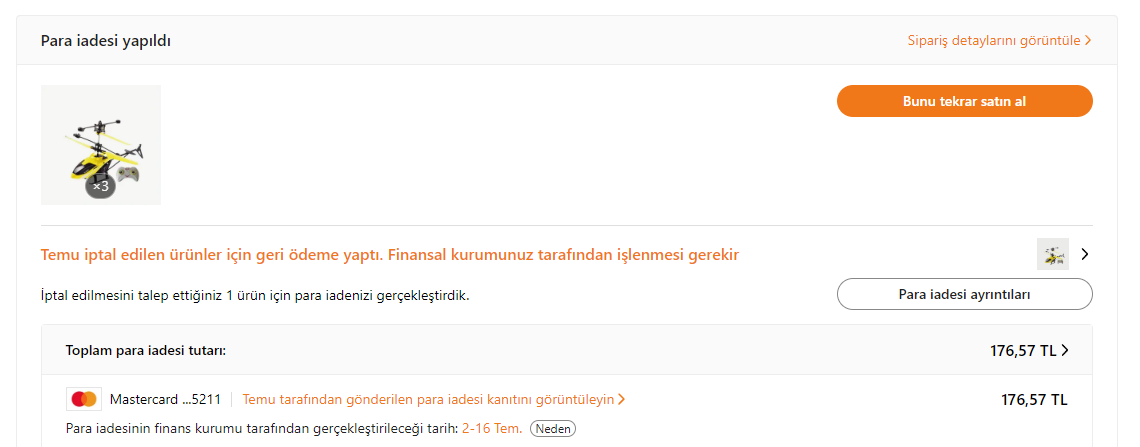Screen dimensions: 1140x447
Task: Click the Para iadesi yapıldı header
Action: point(106,41)
